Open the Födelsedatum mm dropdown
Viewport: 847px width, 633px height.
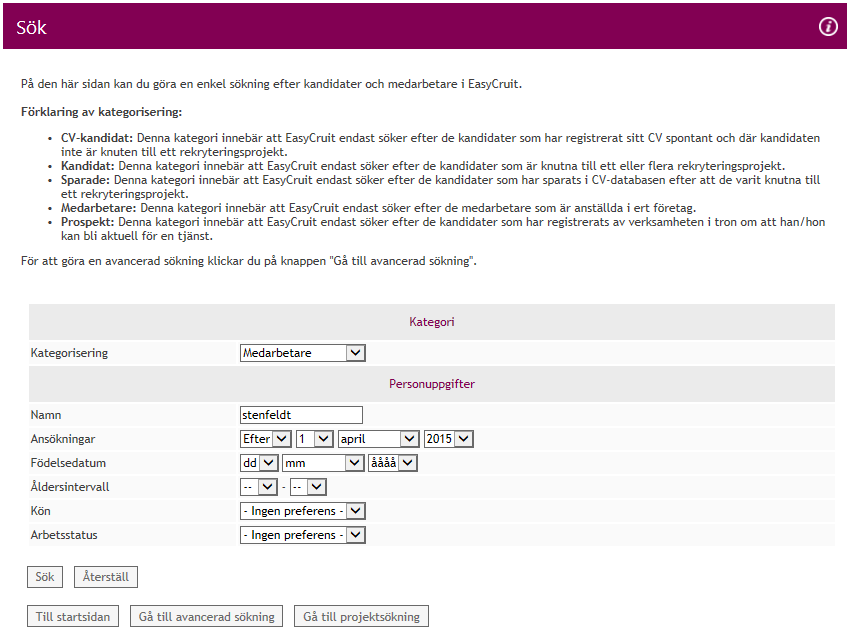(x=323, y=463)
